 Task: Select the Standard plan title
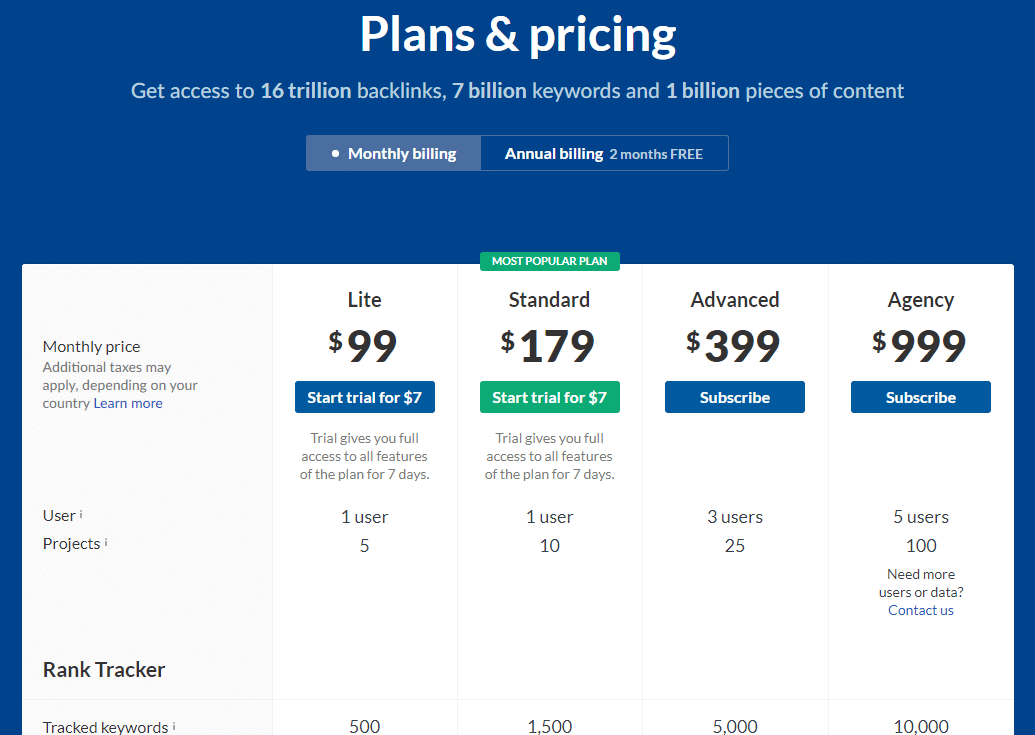pos(549,300)
